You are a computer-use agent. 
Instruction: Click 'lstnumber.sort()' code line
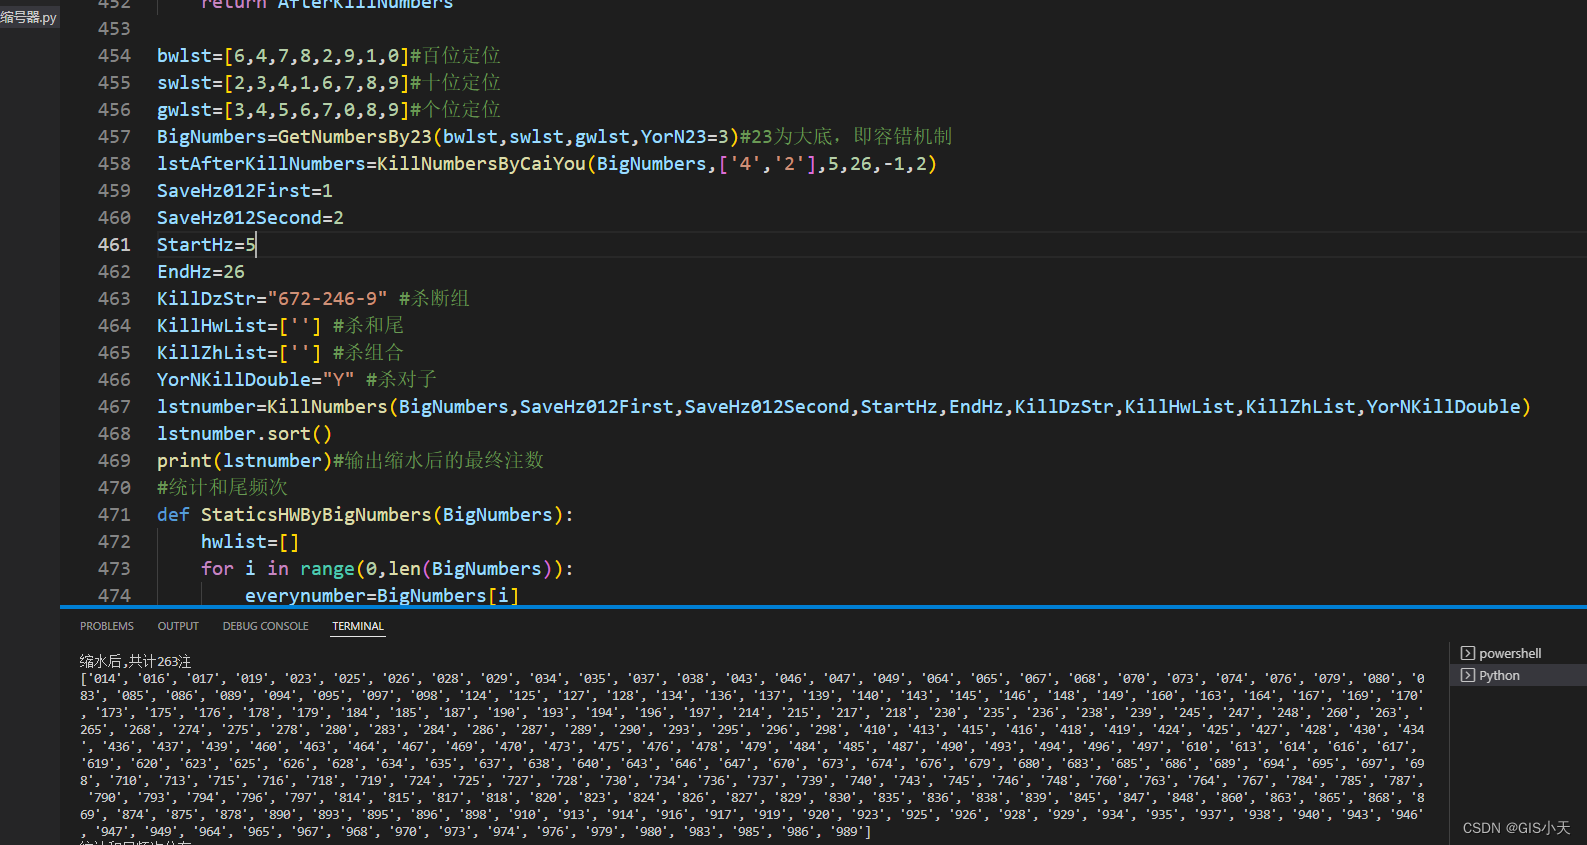[244, 433]
